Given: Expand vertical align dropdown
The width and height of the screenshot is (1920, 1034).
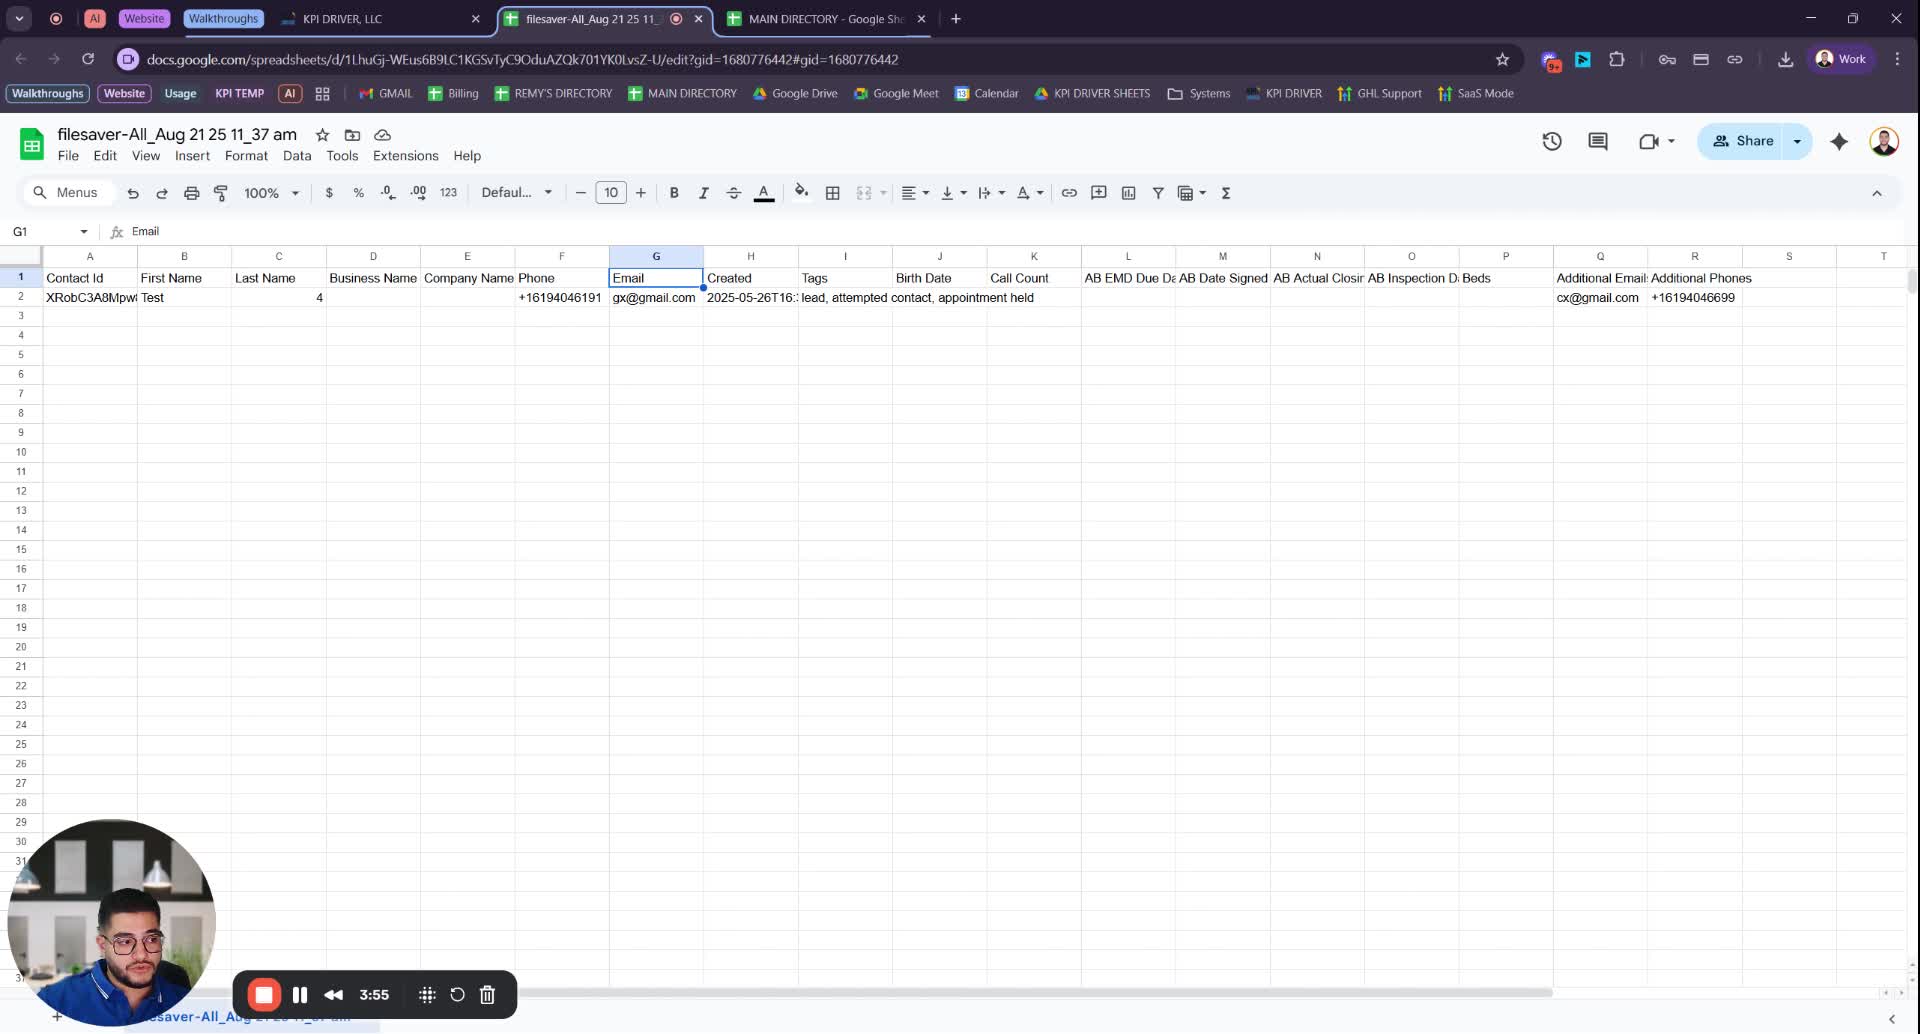Looking at the screenshot, I should [963, 193].
